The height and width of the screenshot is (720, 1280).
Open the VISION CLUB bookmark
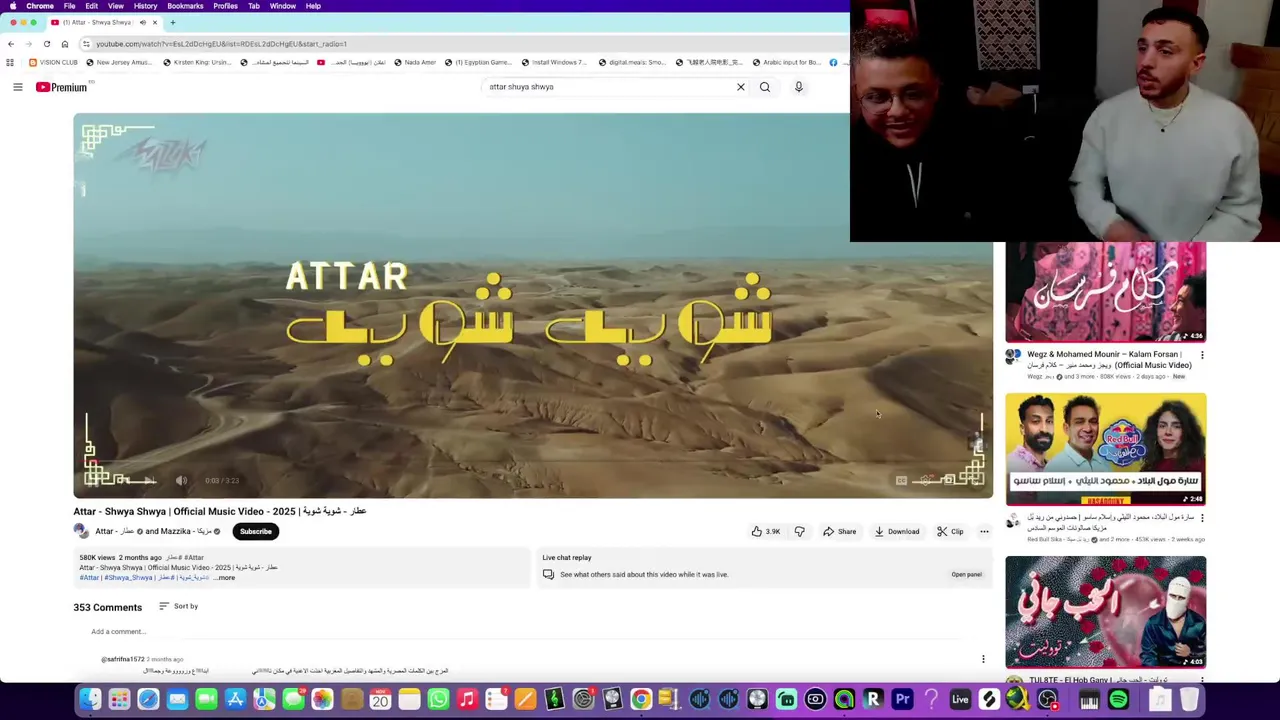point(54,62)
